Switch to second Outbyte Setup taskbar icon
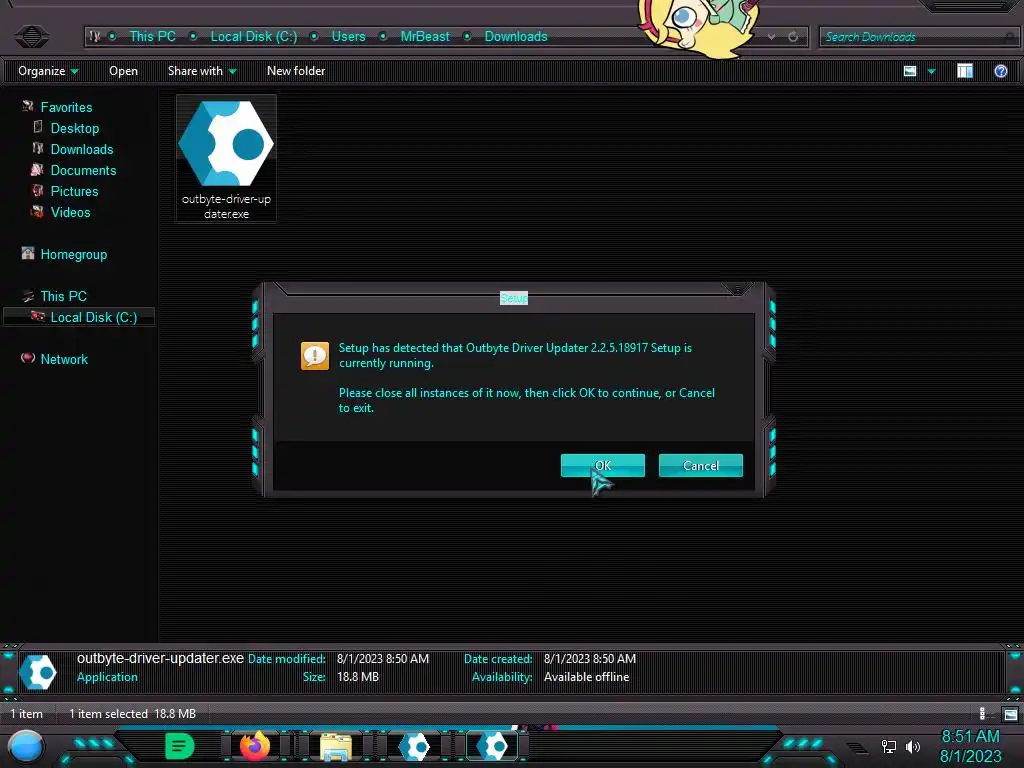This screenshot has height=768, width=1024. tap(493, 746)
